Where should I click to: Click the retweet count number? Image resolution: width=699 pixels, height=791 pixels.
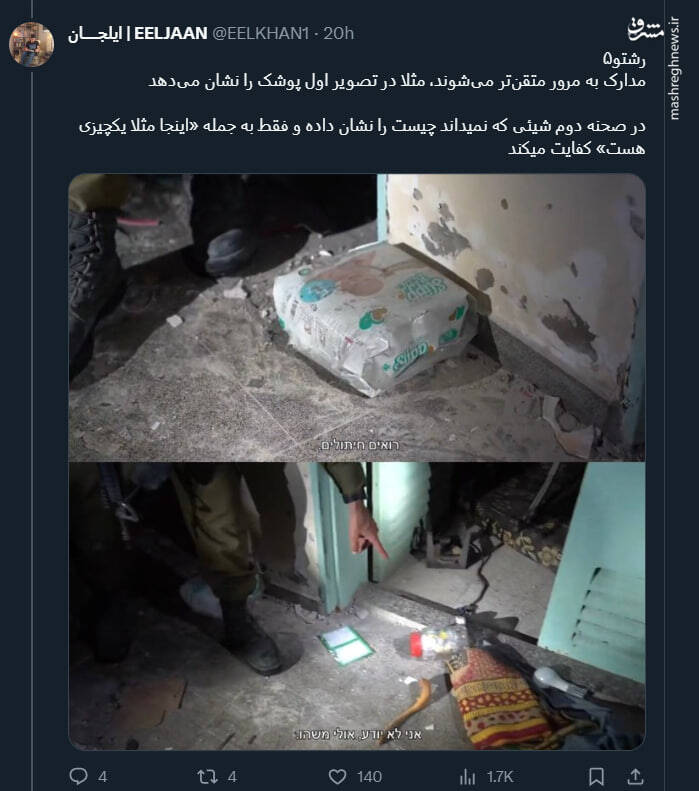(232, 777)
